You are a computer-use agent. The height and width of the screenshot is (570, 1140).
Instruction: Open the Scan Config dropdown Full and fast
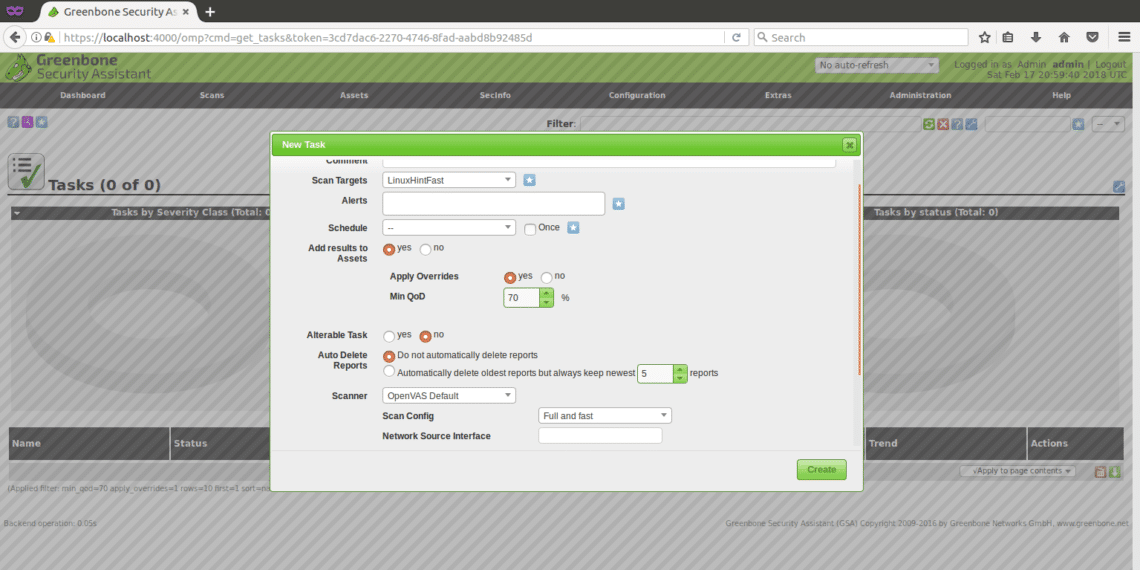pyautogui.click(x=605, y=416)
